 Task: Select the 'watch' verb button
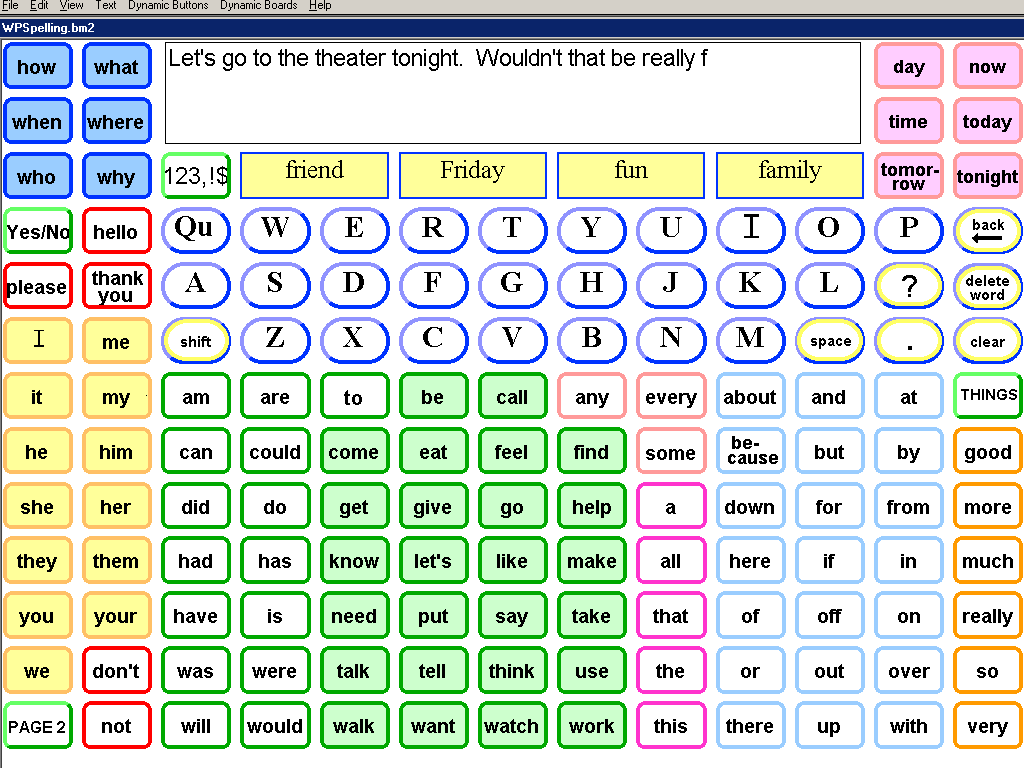(x=512, y=726)
